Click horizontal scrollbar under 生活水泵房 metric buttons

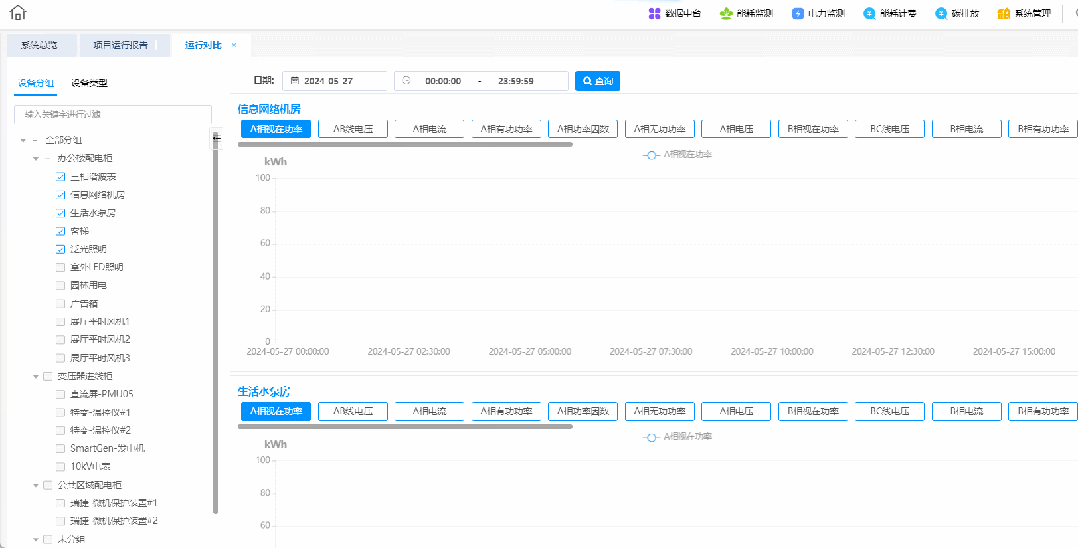click(x=405, y=426)
